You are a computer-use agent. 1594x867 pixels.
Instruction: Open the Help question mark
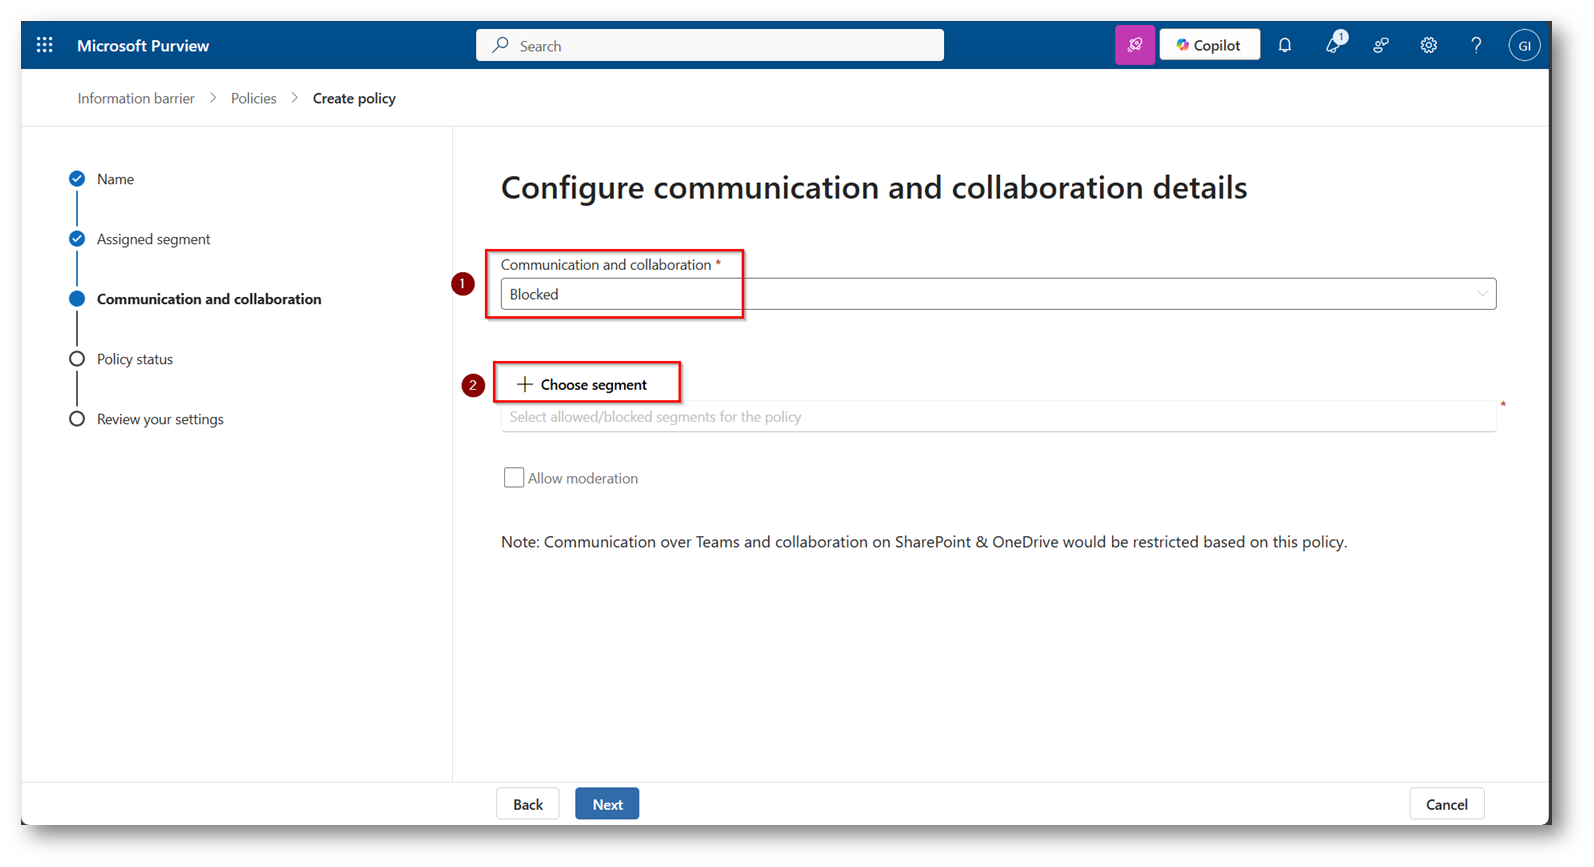[x=1476, y=45]
